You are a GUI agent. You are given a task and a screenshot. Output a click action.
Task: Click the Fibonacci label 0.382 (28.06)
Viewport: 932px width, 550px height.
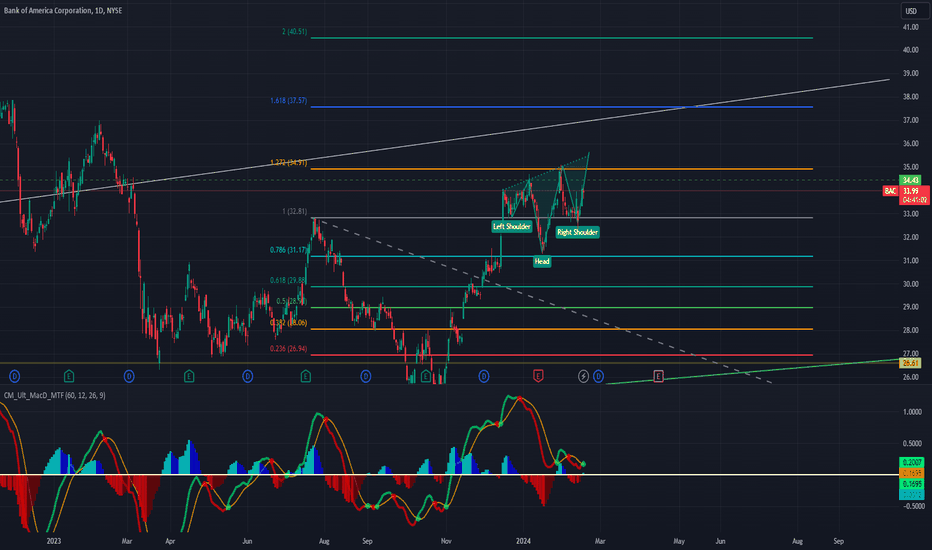(288, 322)
